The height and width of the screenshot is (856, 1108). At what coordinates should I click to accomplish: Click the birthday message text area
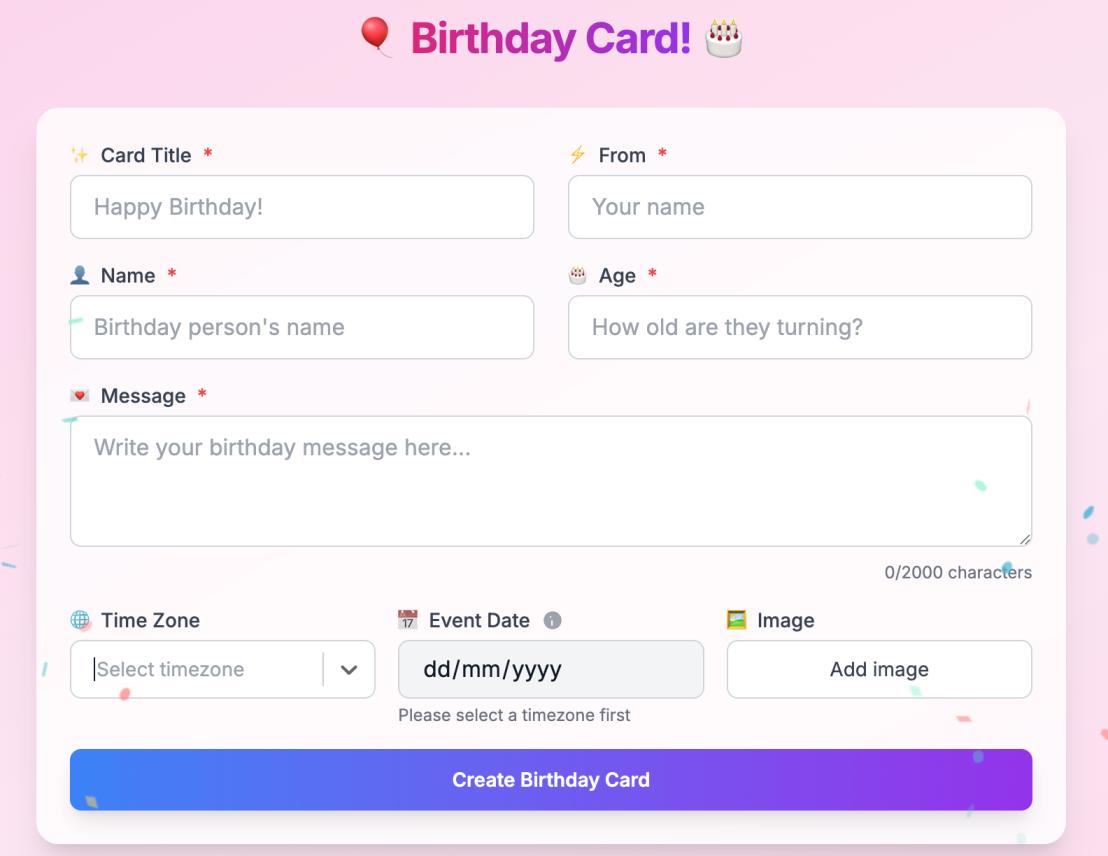click(551, 480)
